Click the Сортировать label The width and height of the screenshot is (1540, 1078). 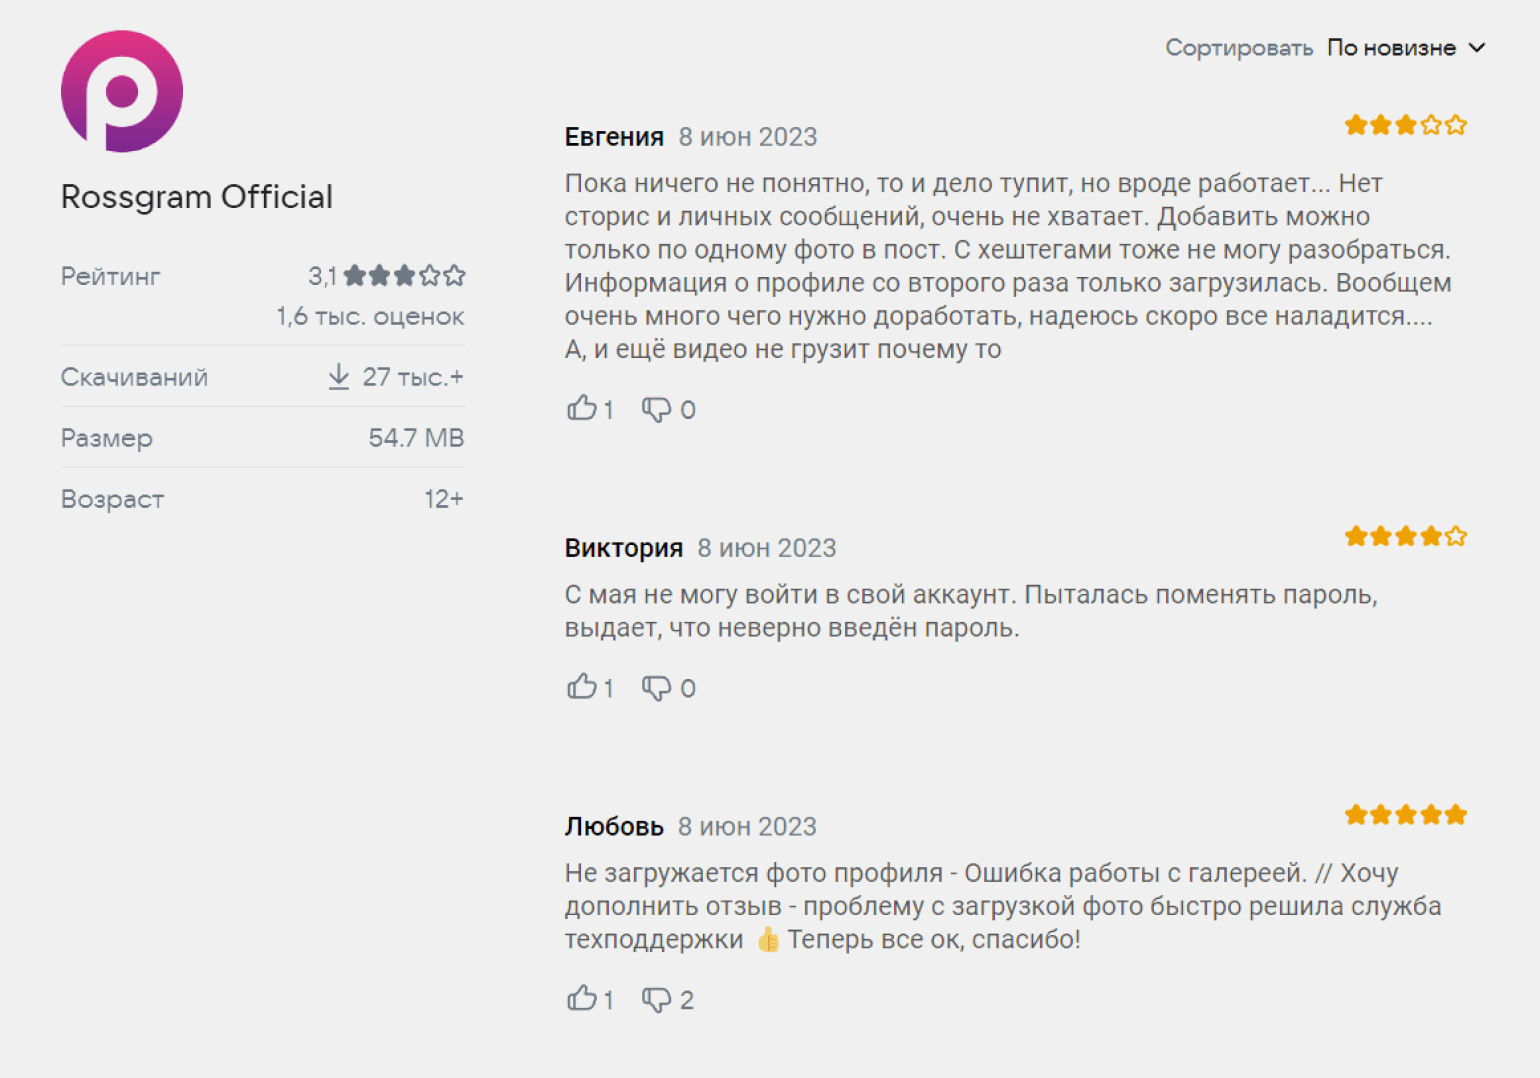click(x=1239, y=48)
